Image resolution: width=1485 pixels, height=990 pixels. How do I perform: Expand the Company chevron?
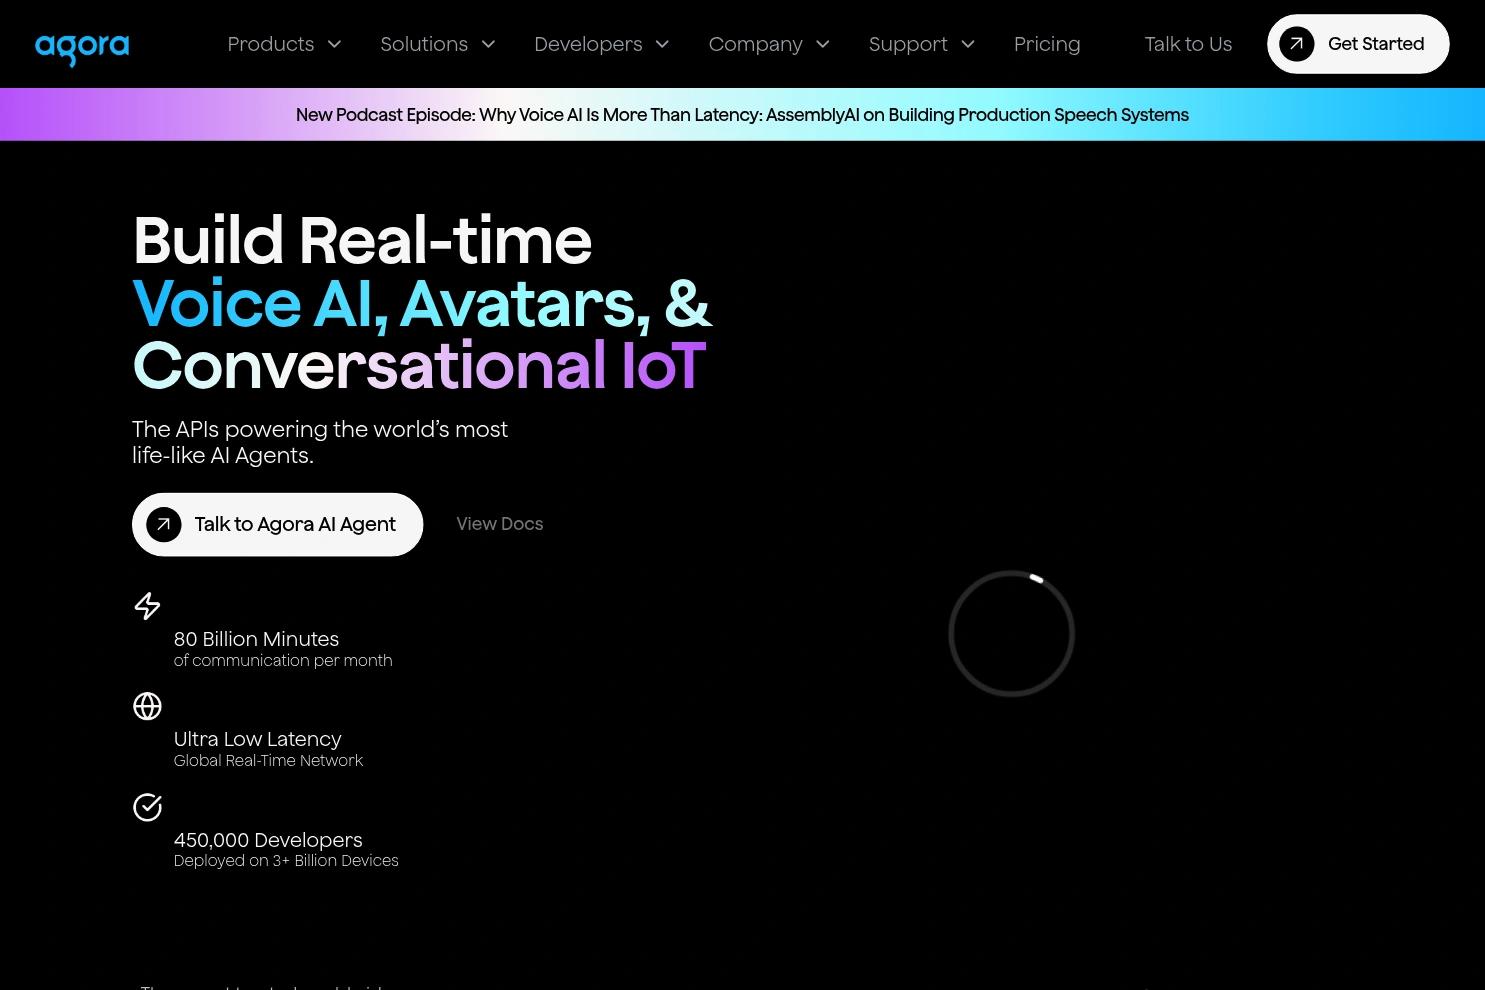point(823,44)
